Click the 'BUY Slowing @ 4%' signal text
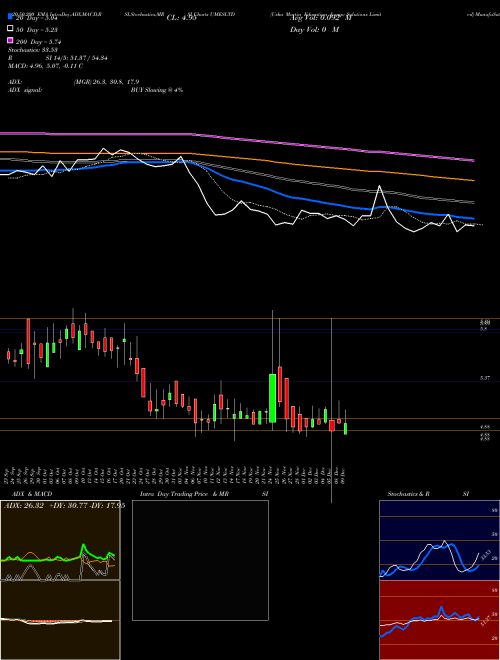Screen dimensions: 500x660 pyautogui.click(x=157, y=90)
